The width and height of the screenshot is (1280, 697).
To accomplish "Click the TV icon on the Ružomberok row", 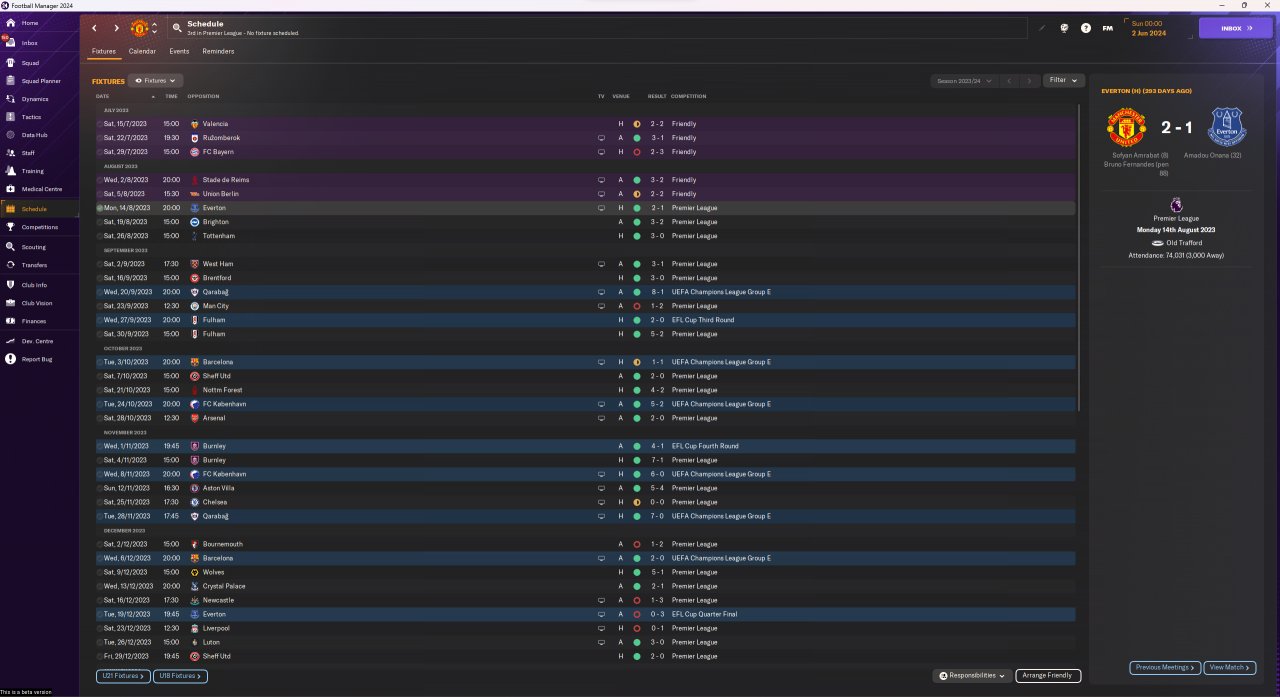I will tap(602, 138).
